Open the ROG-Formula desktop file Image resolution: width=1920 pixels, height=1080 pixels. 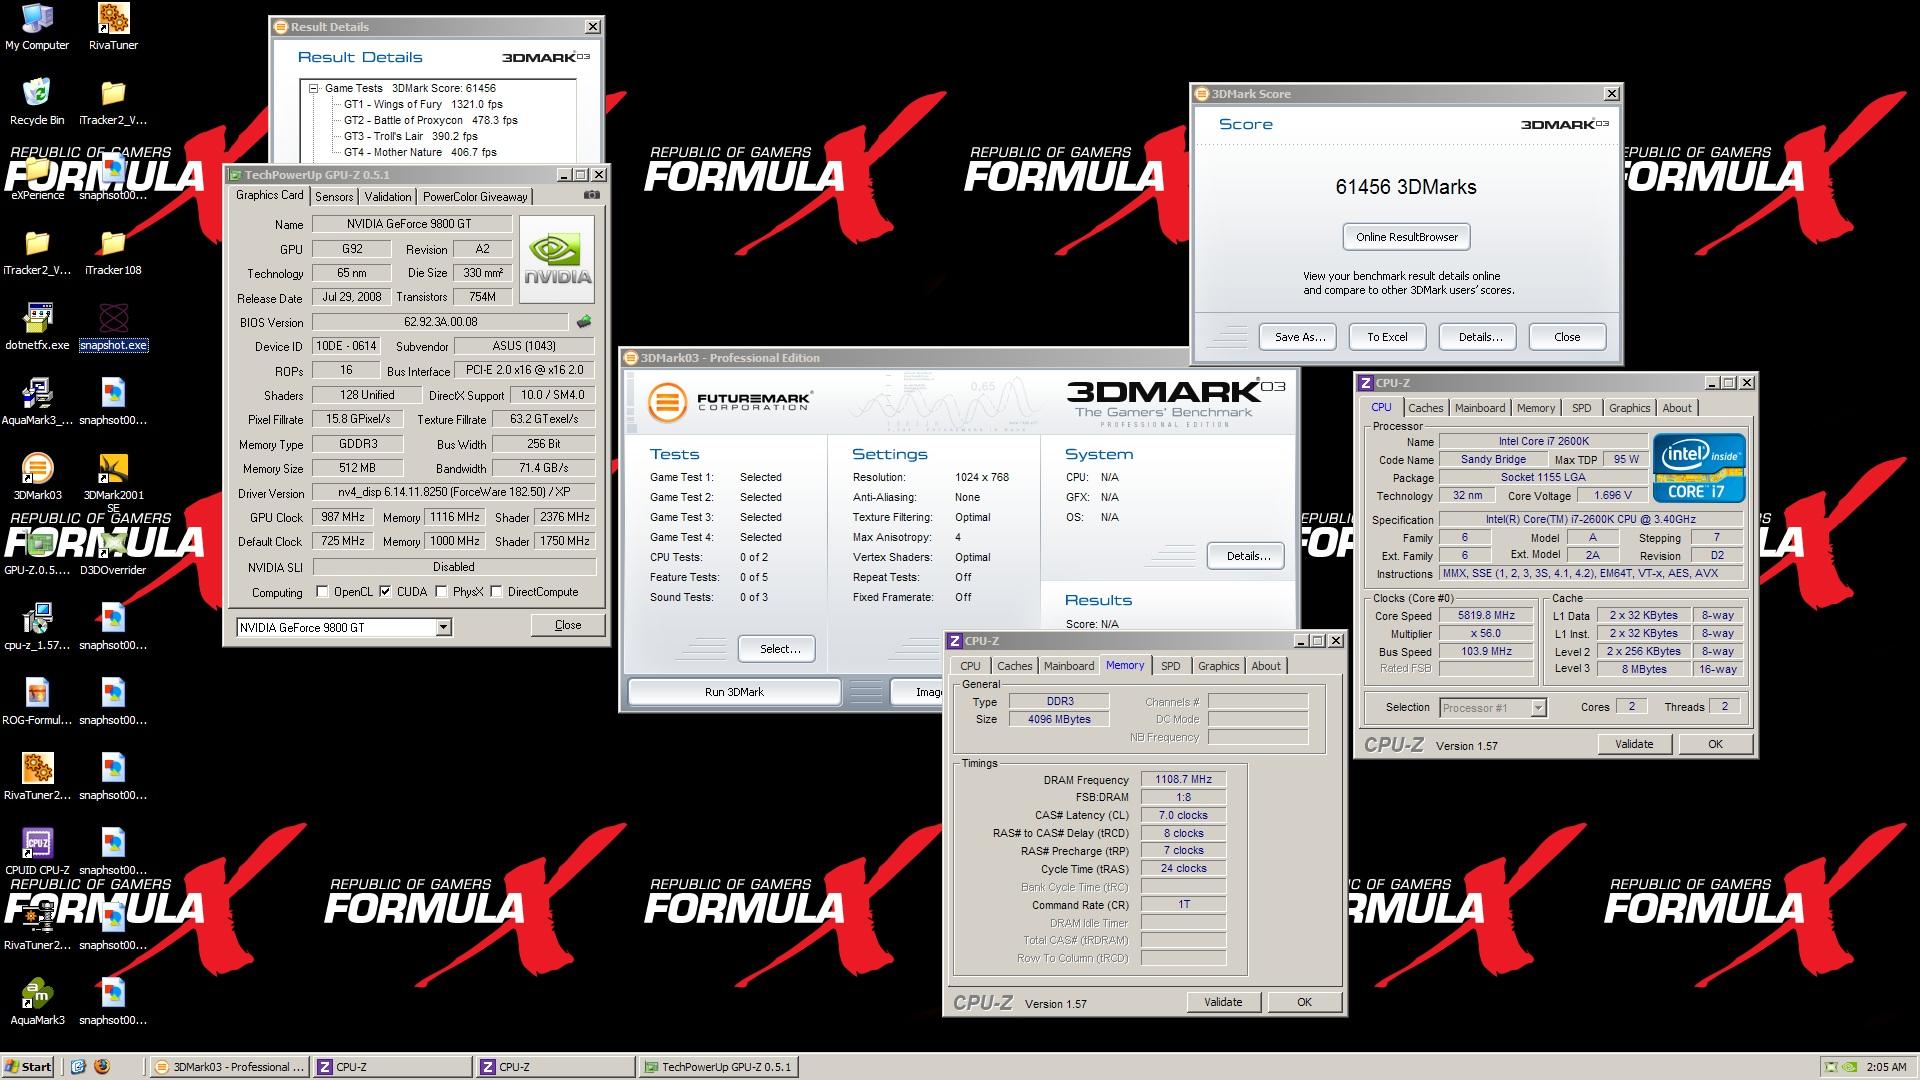(37, 702)
